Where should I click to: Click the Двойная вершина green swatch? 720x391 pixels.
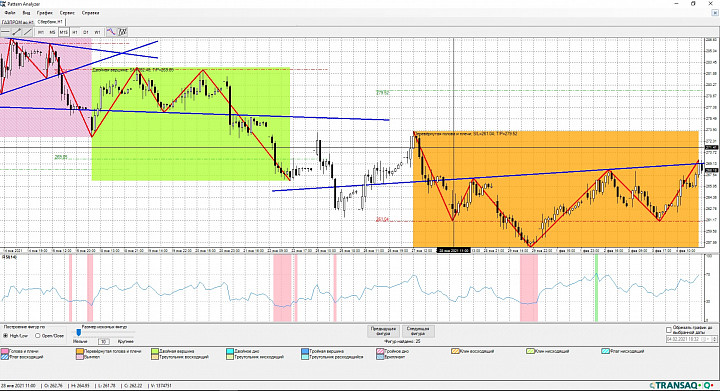coord(155,351)
